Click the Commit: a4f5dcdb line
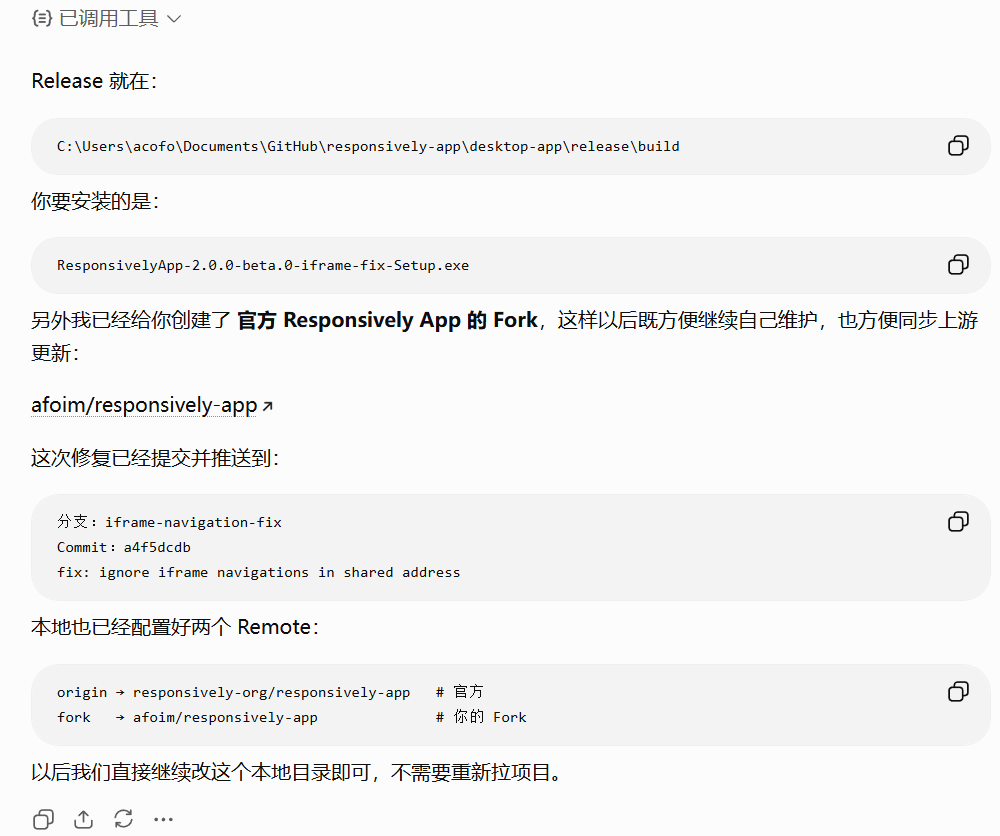1000x836 pixels. tap(124, 547)
